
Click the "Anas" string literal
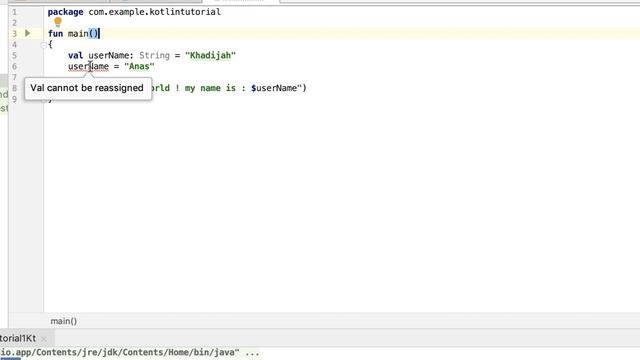click(139, 66)
